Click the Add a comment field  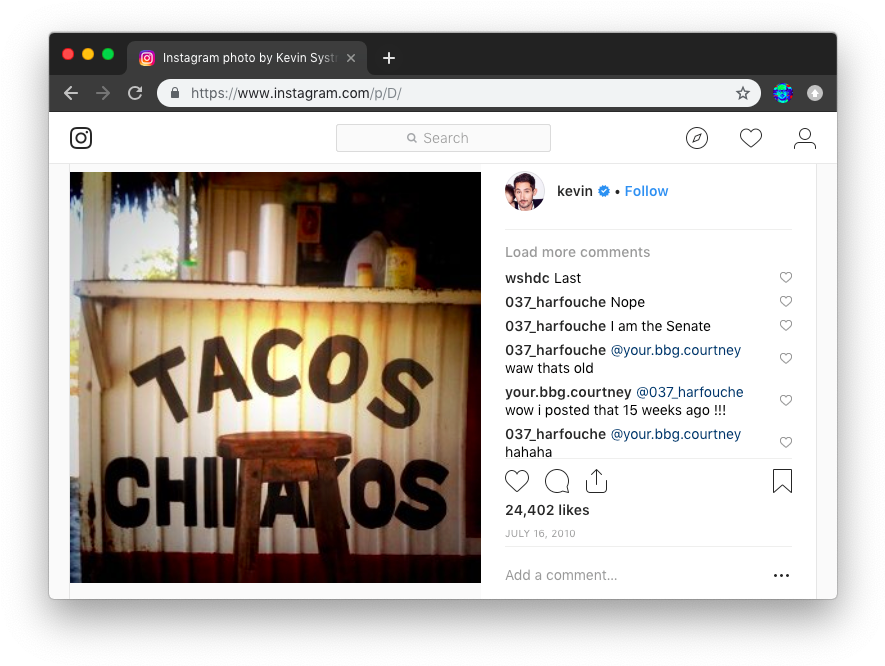[x=560, y=575]
